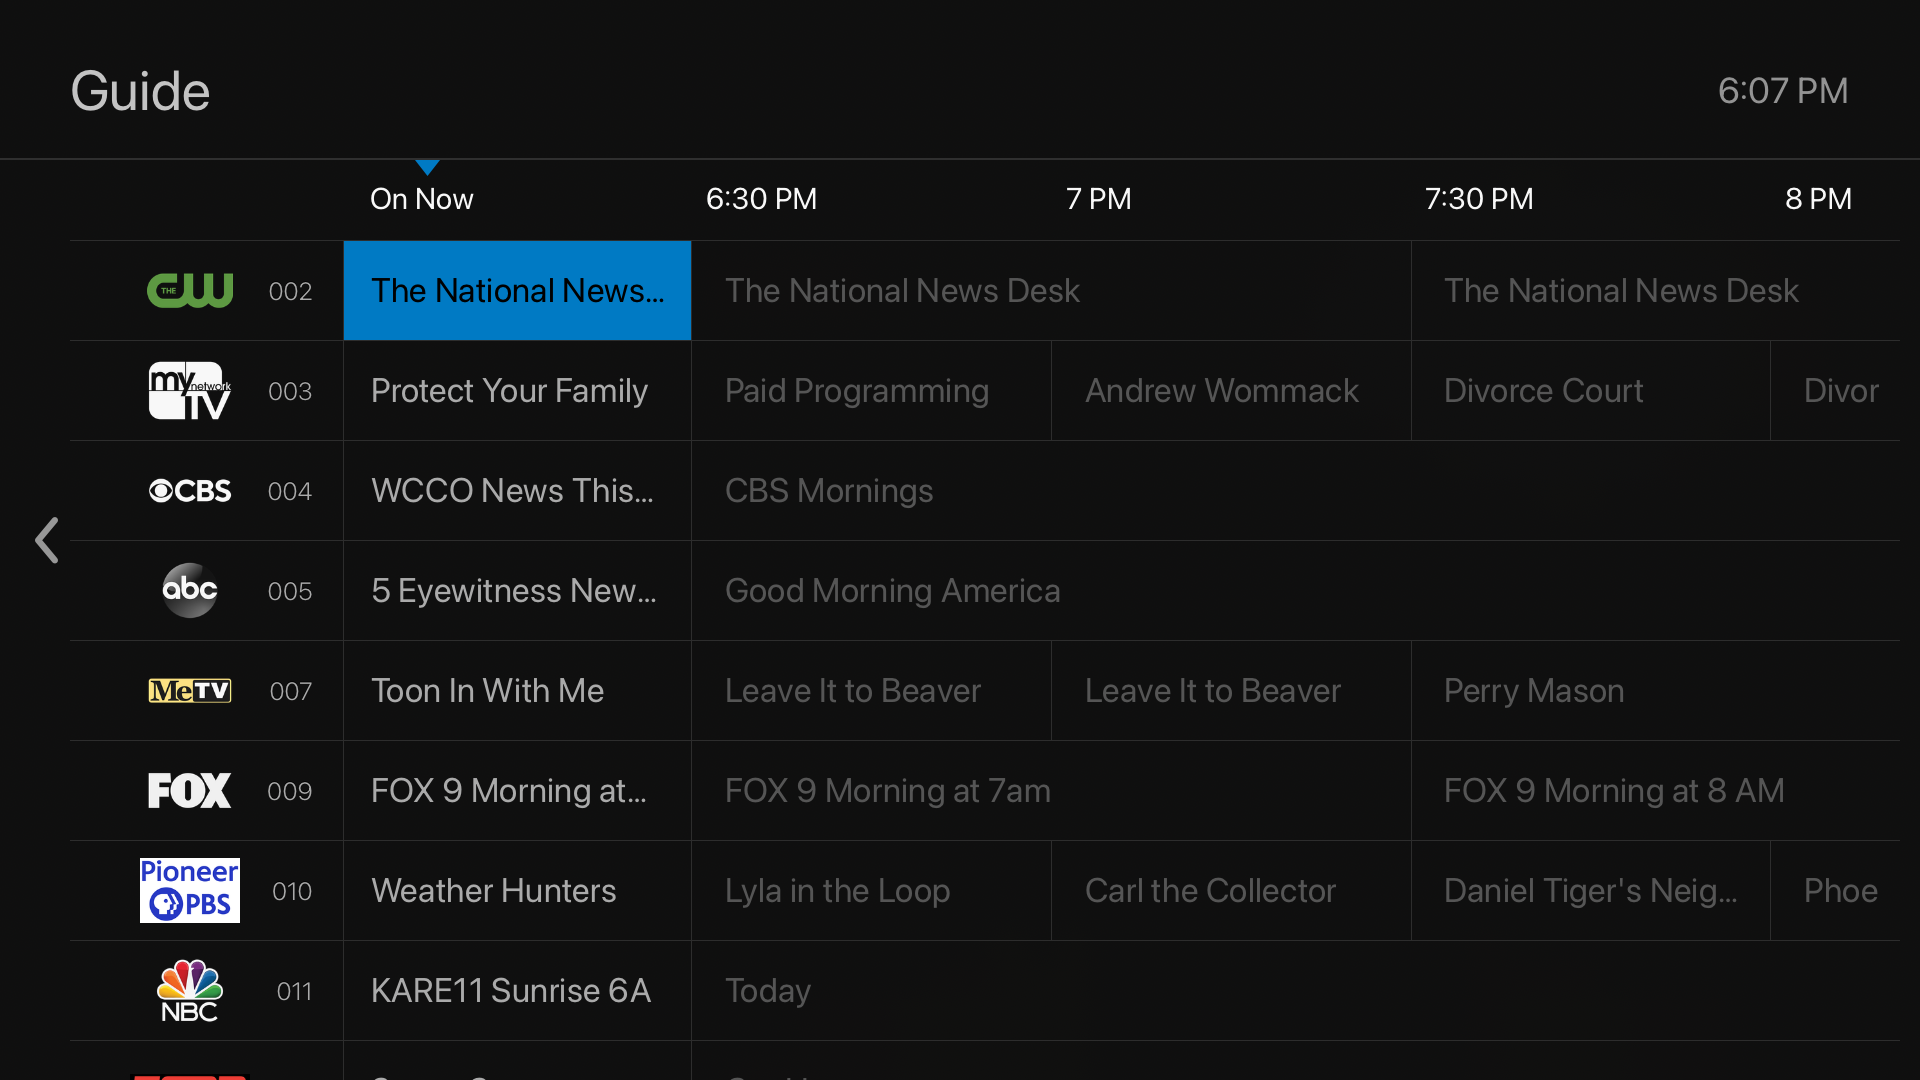Open KARE11 Sunrise 6A
Image resolution: width=1920 pixels, height=1080 pixels.
coord(517,990)
